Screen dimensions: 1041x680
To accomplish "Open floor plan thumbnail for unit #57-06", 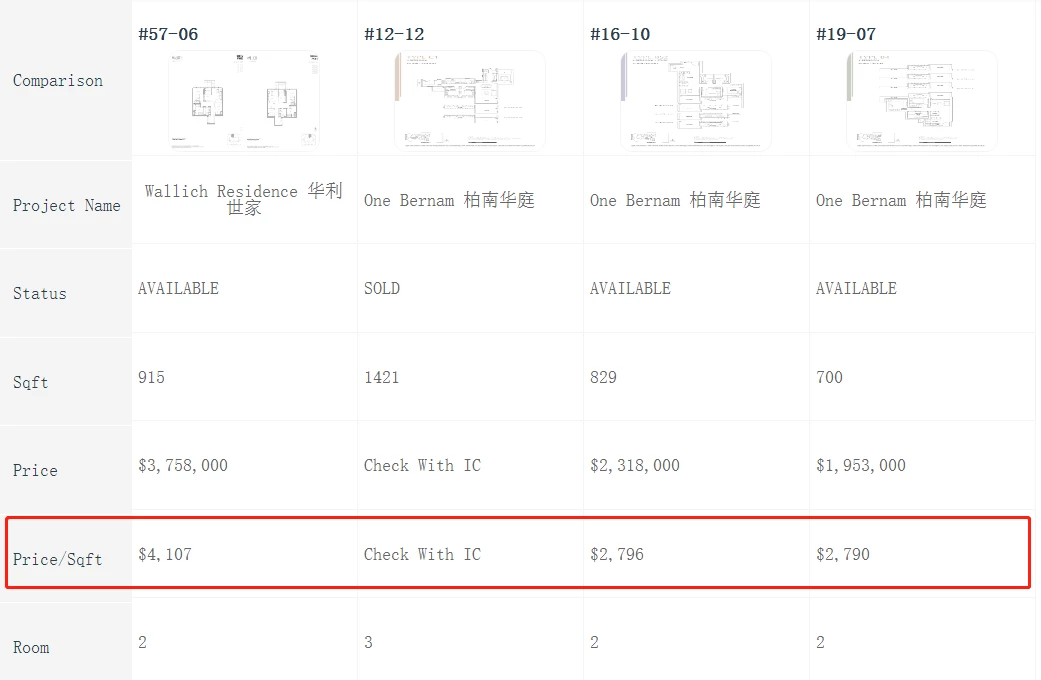I will (244, 101).
